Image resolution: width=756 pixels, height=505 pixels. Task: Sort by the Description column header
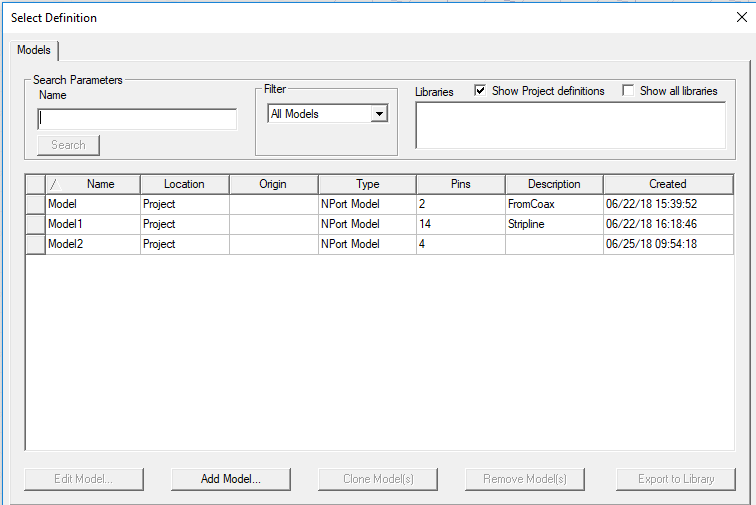click(x=554, y=184)
